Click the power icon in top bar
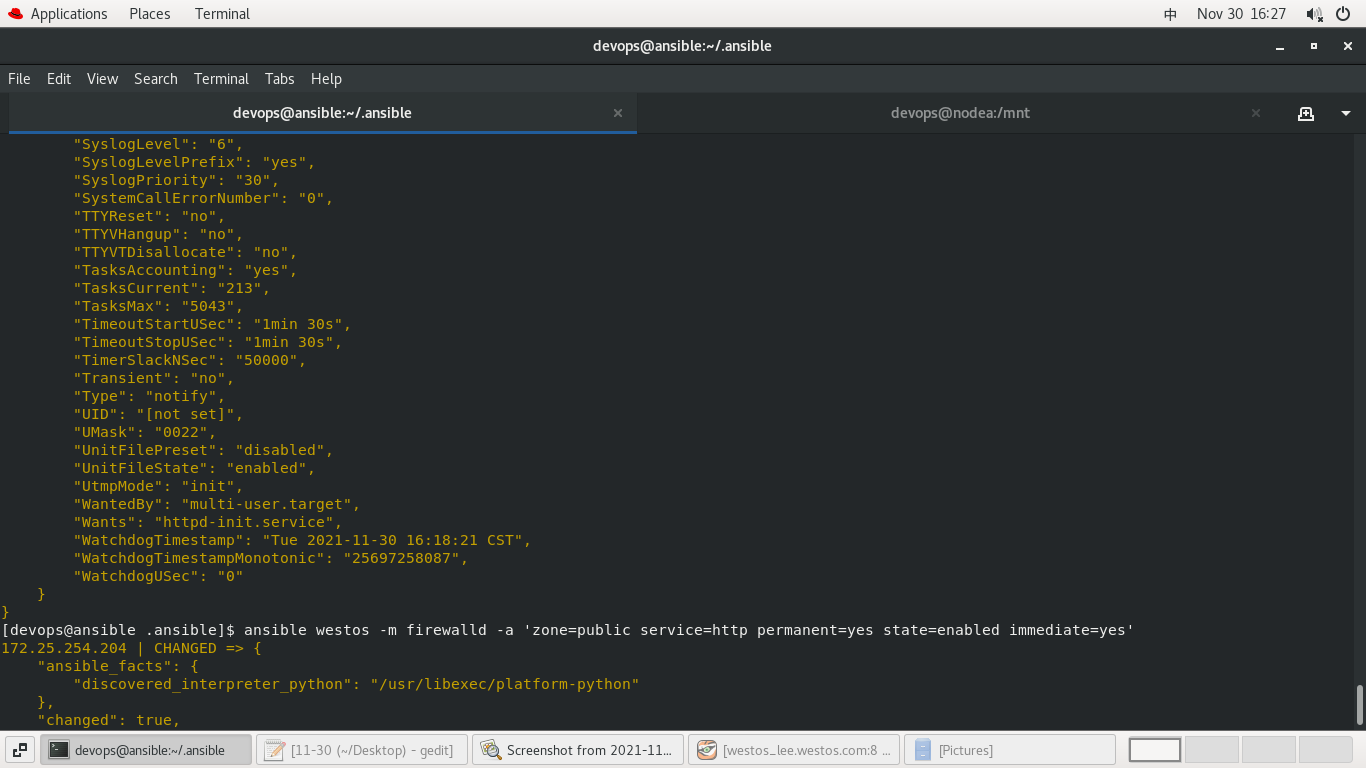This screenshot has height=768, width=1366. [x=1343, y=14]
